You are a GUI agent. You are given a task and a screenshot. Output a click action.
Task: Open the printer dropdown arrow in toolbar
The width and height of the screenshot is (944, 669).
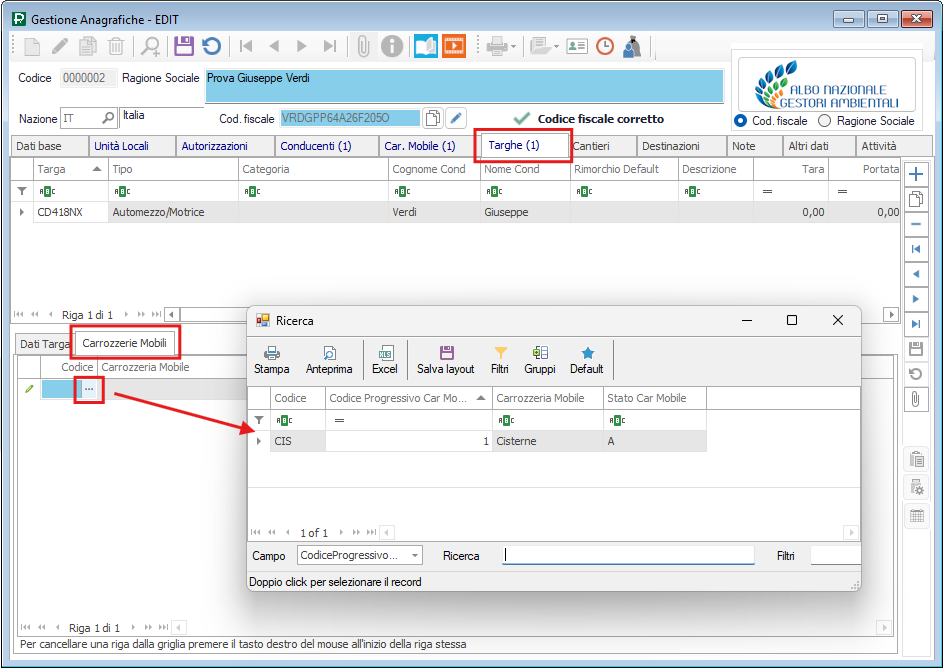click(x=514, y=46)
